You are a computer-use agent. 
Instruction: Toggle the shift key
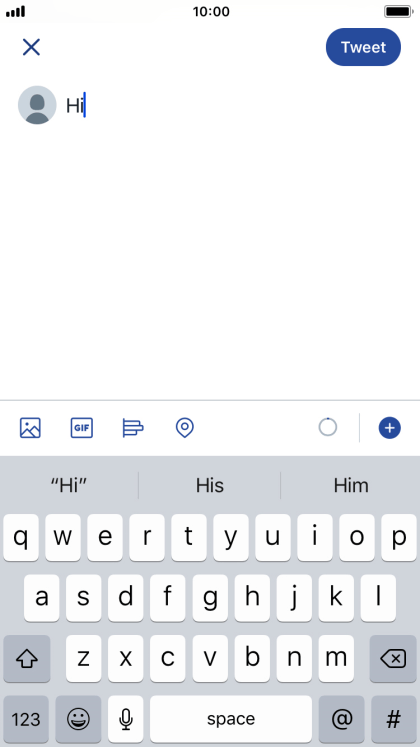click(x=27, y=658)
